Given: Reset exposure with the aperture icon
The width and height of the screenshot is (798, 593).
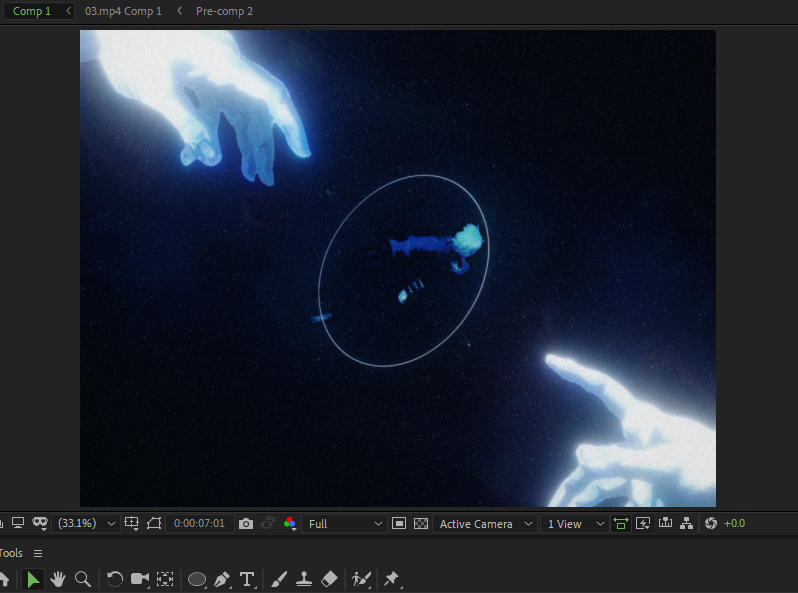Looking at the screenshot, I should tap(711, 523).
